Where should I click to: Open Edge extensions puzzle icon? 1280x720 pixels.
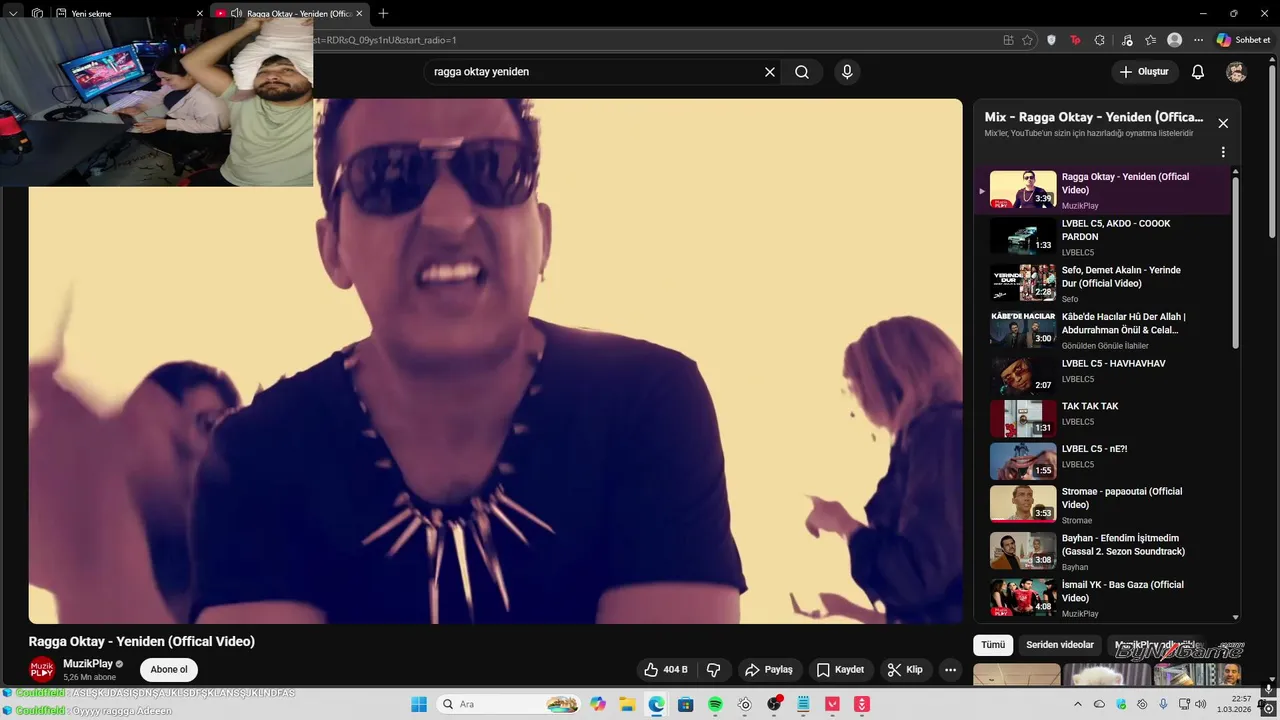tap(1100, 40)
